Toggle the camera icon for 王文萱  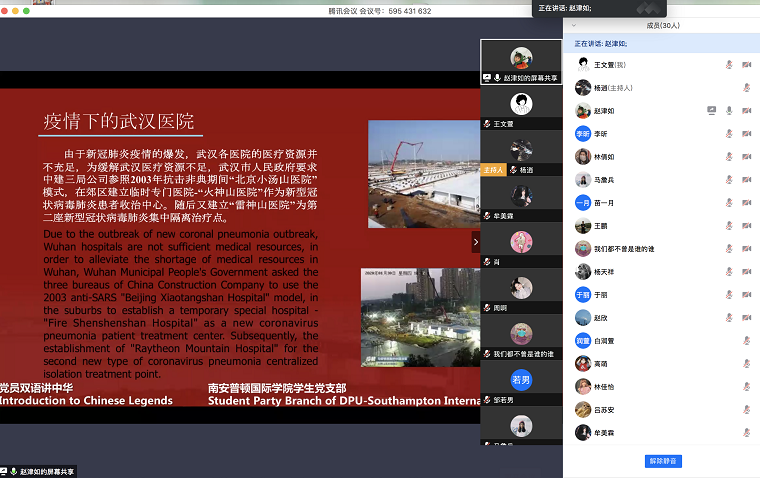746,64
